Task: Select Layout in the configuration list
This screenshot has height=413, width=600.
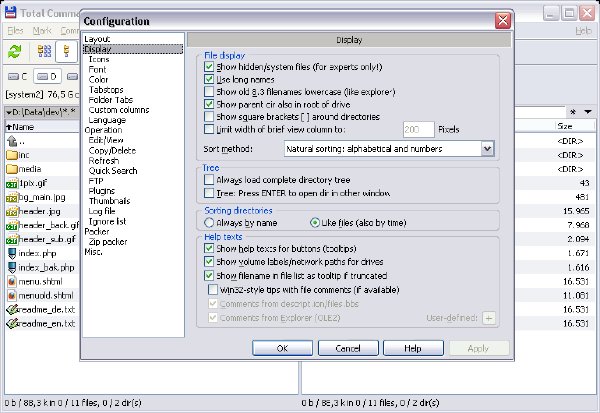Action: pyautogui.click(x=97, y=39)
